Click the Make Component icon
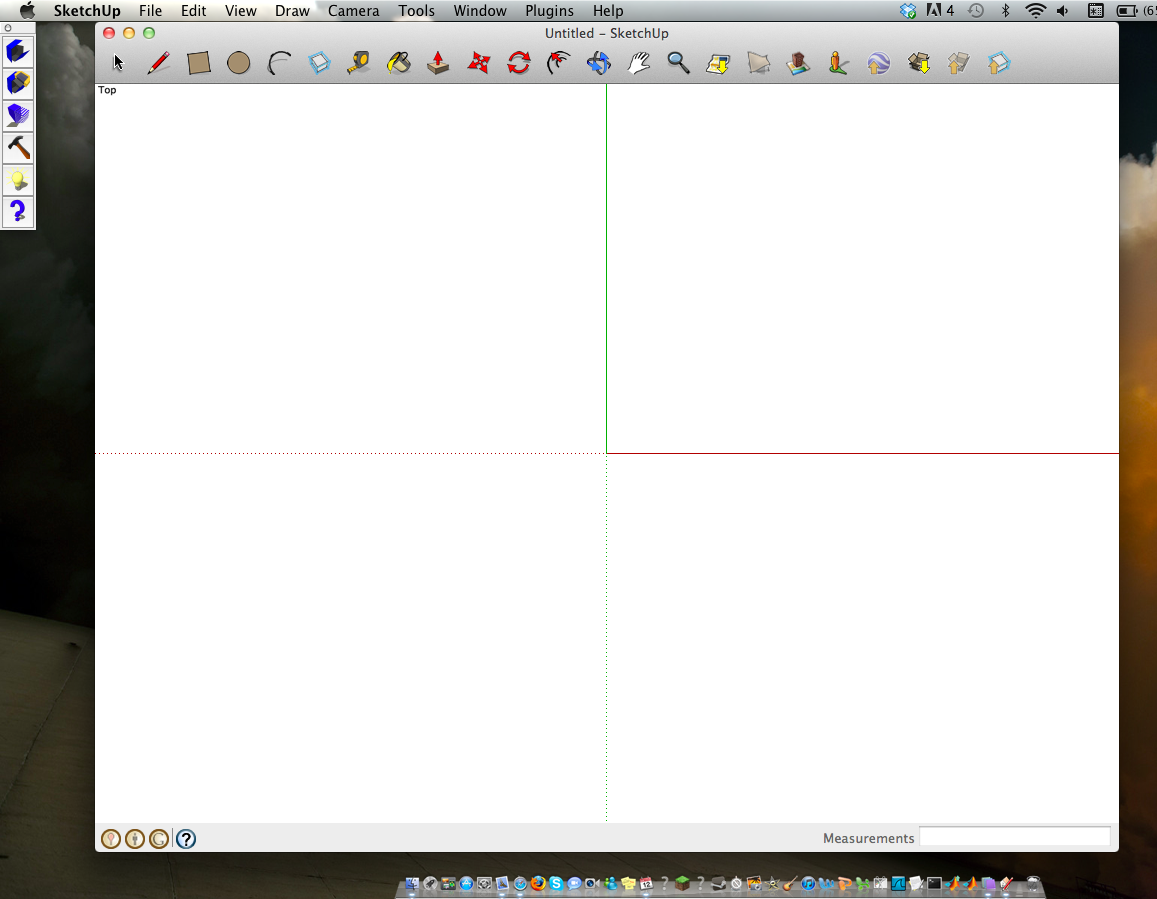The height and width of the screenshot is (899, 1157). point(319,63)
